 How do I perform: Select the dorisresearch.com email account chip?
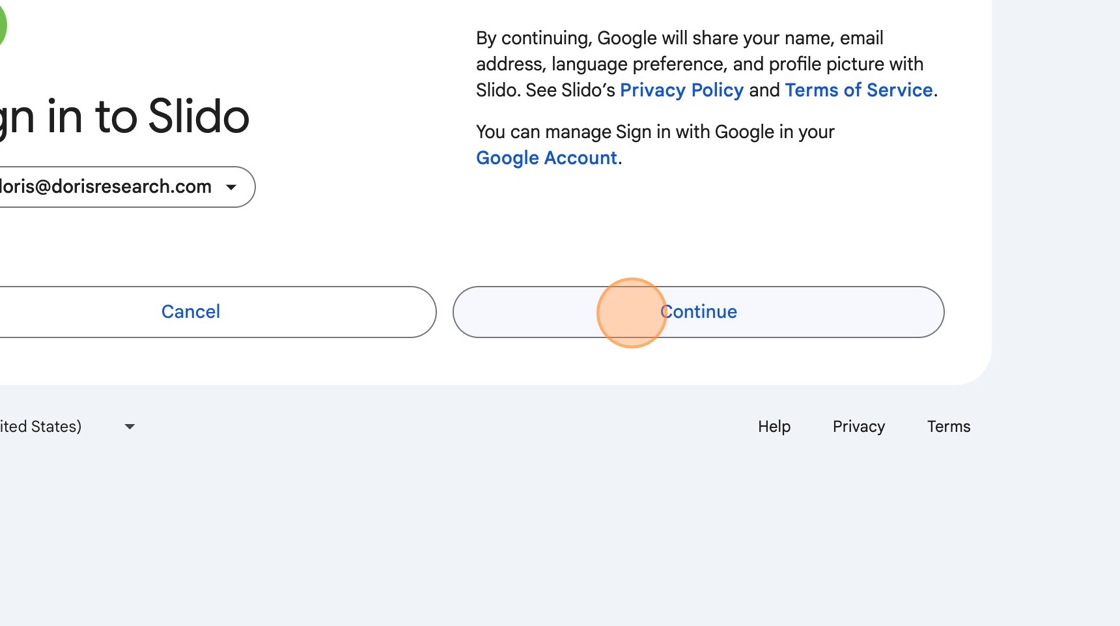(x=110, y=187)
